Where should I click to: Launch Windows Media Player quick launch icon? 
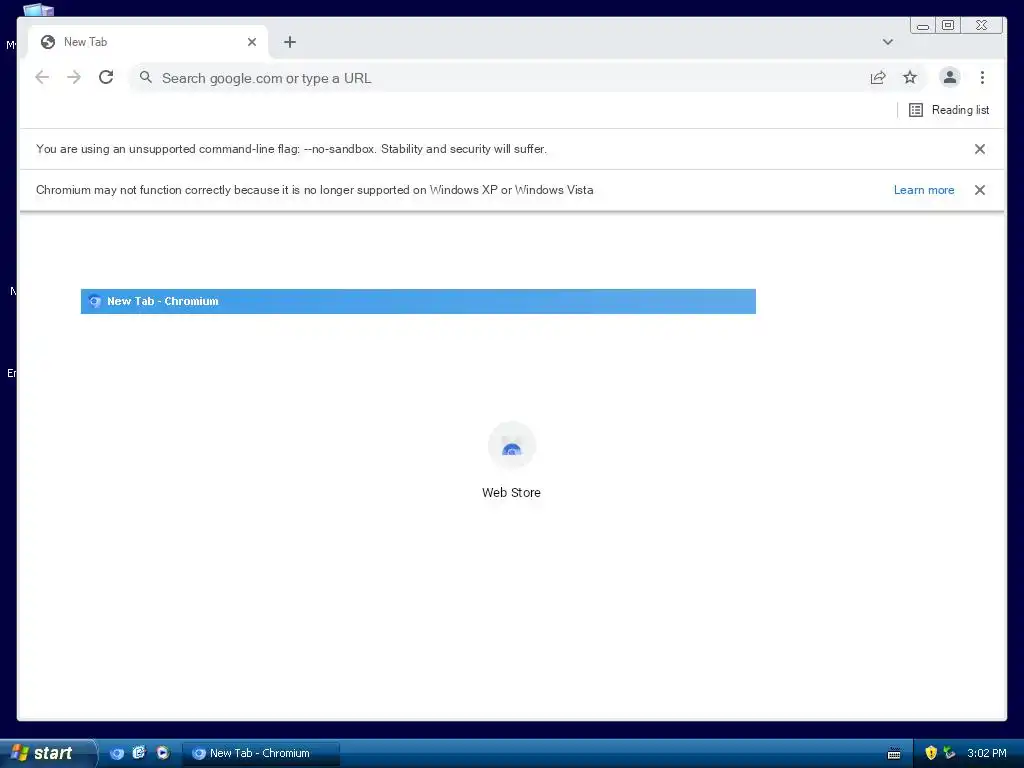[x=162, y=753]
